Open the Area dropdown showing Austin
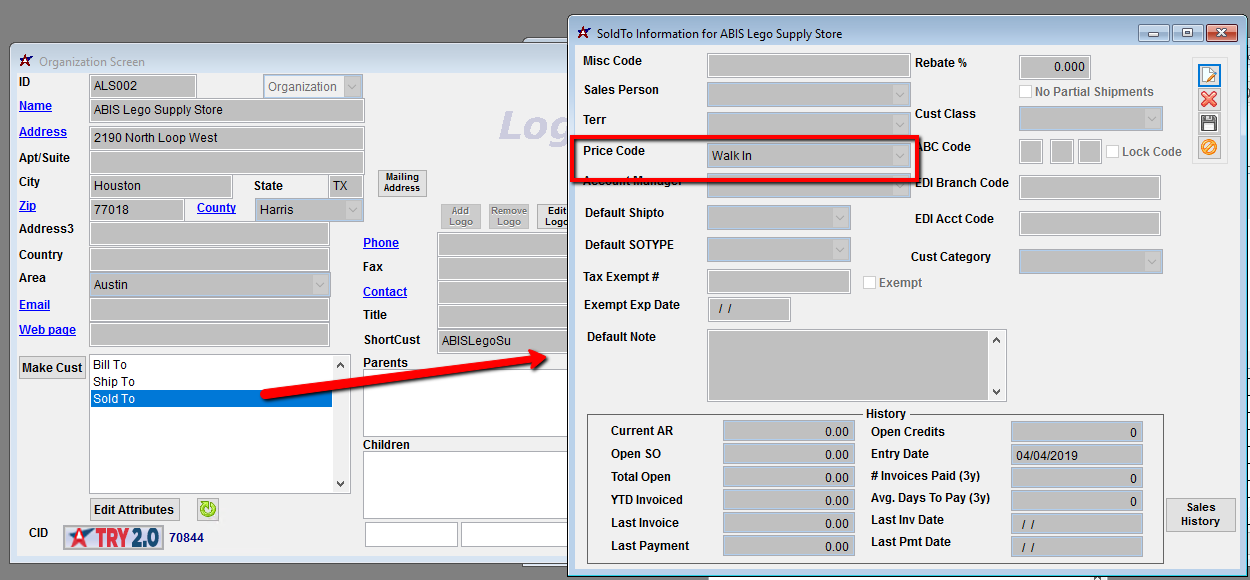Screen dimensions: 1250x580 coord(320,285)
